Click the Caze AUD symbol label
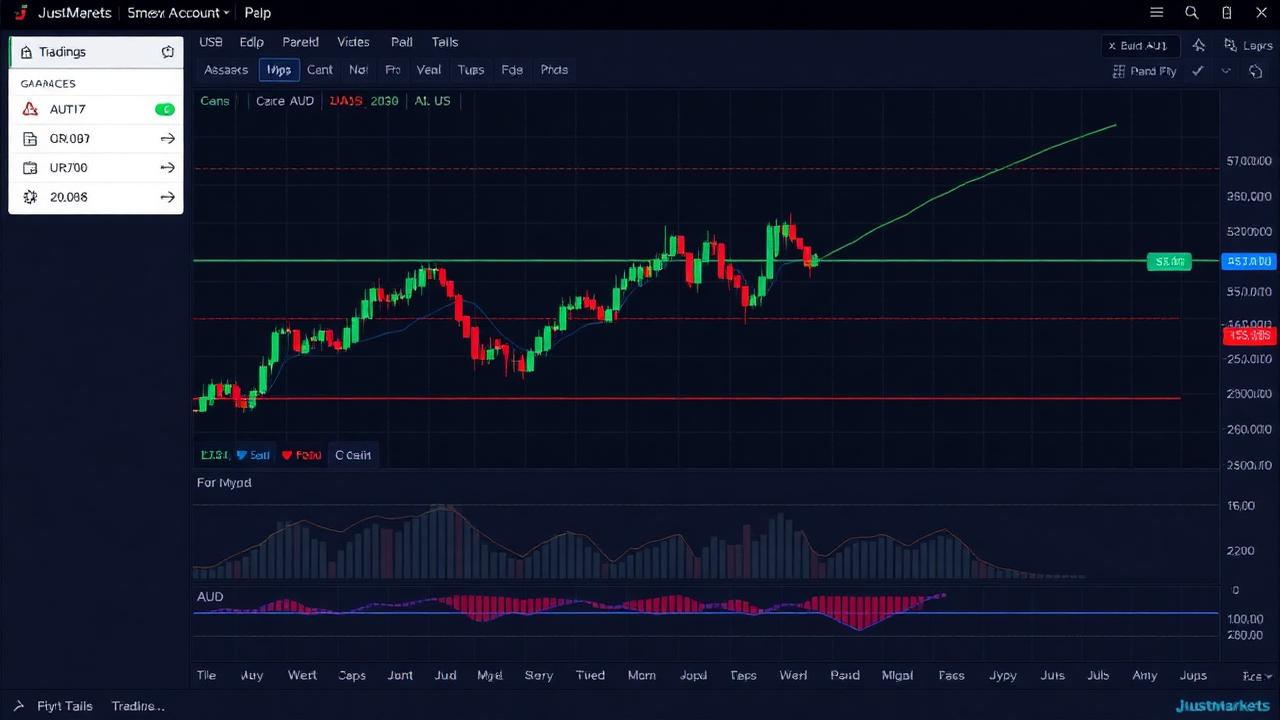 tap(285, 101)
